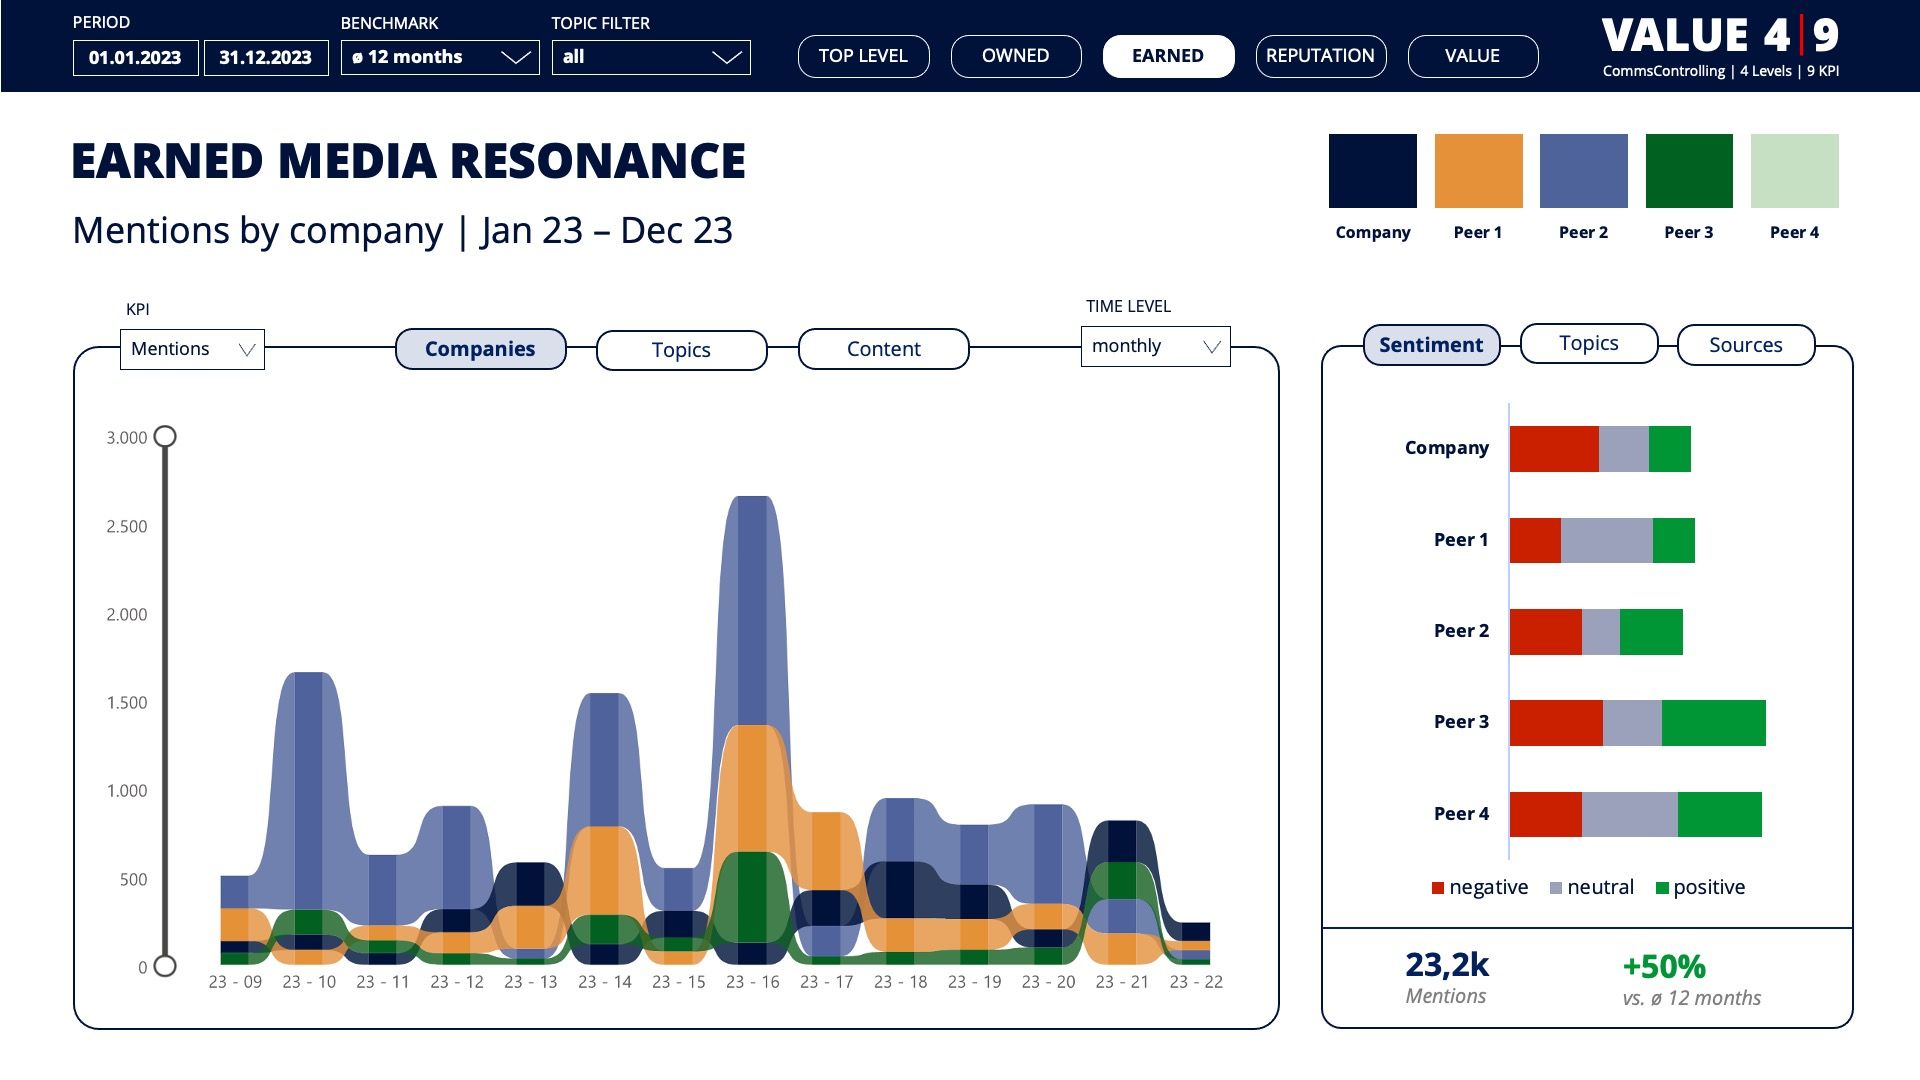Screen dimensions: 1920x1080
Task: Select the Sources panel button
Action: point(1745,345)
